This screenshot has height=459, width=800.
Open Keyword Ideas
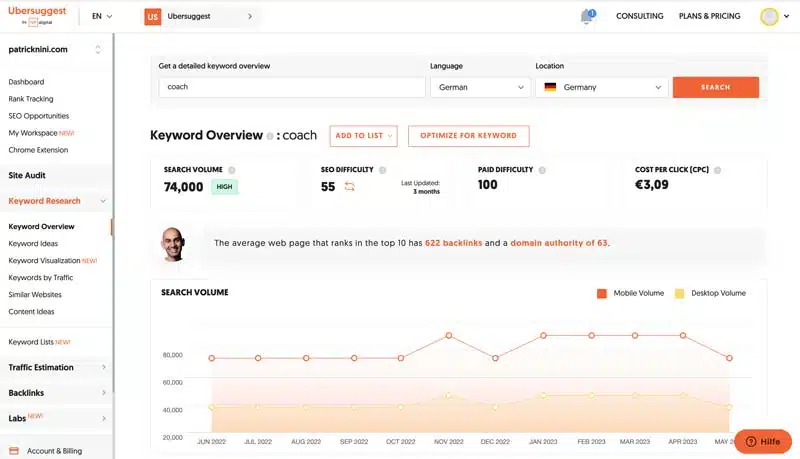point(33,244)
